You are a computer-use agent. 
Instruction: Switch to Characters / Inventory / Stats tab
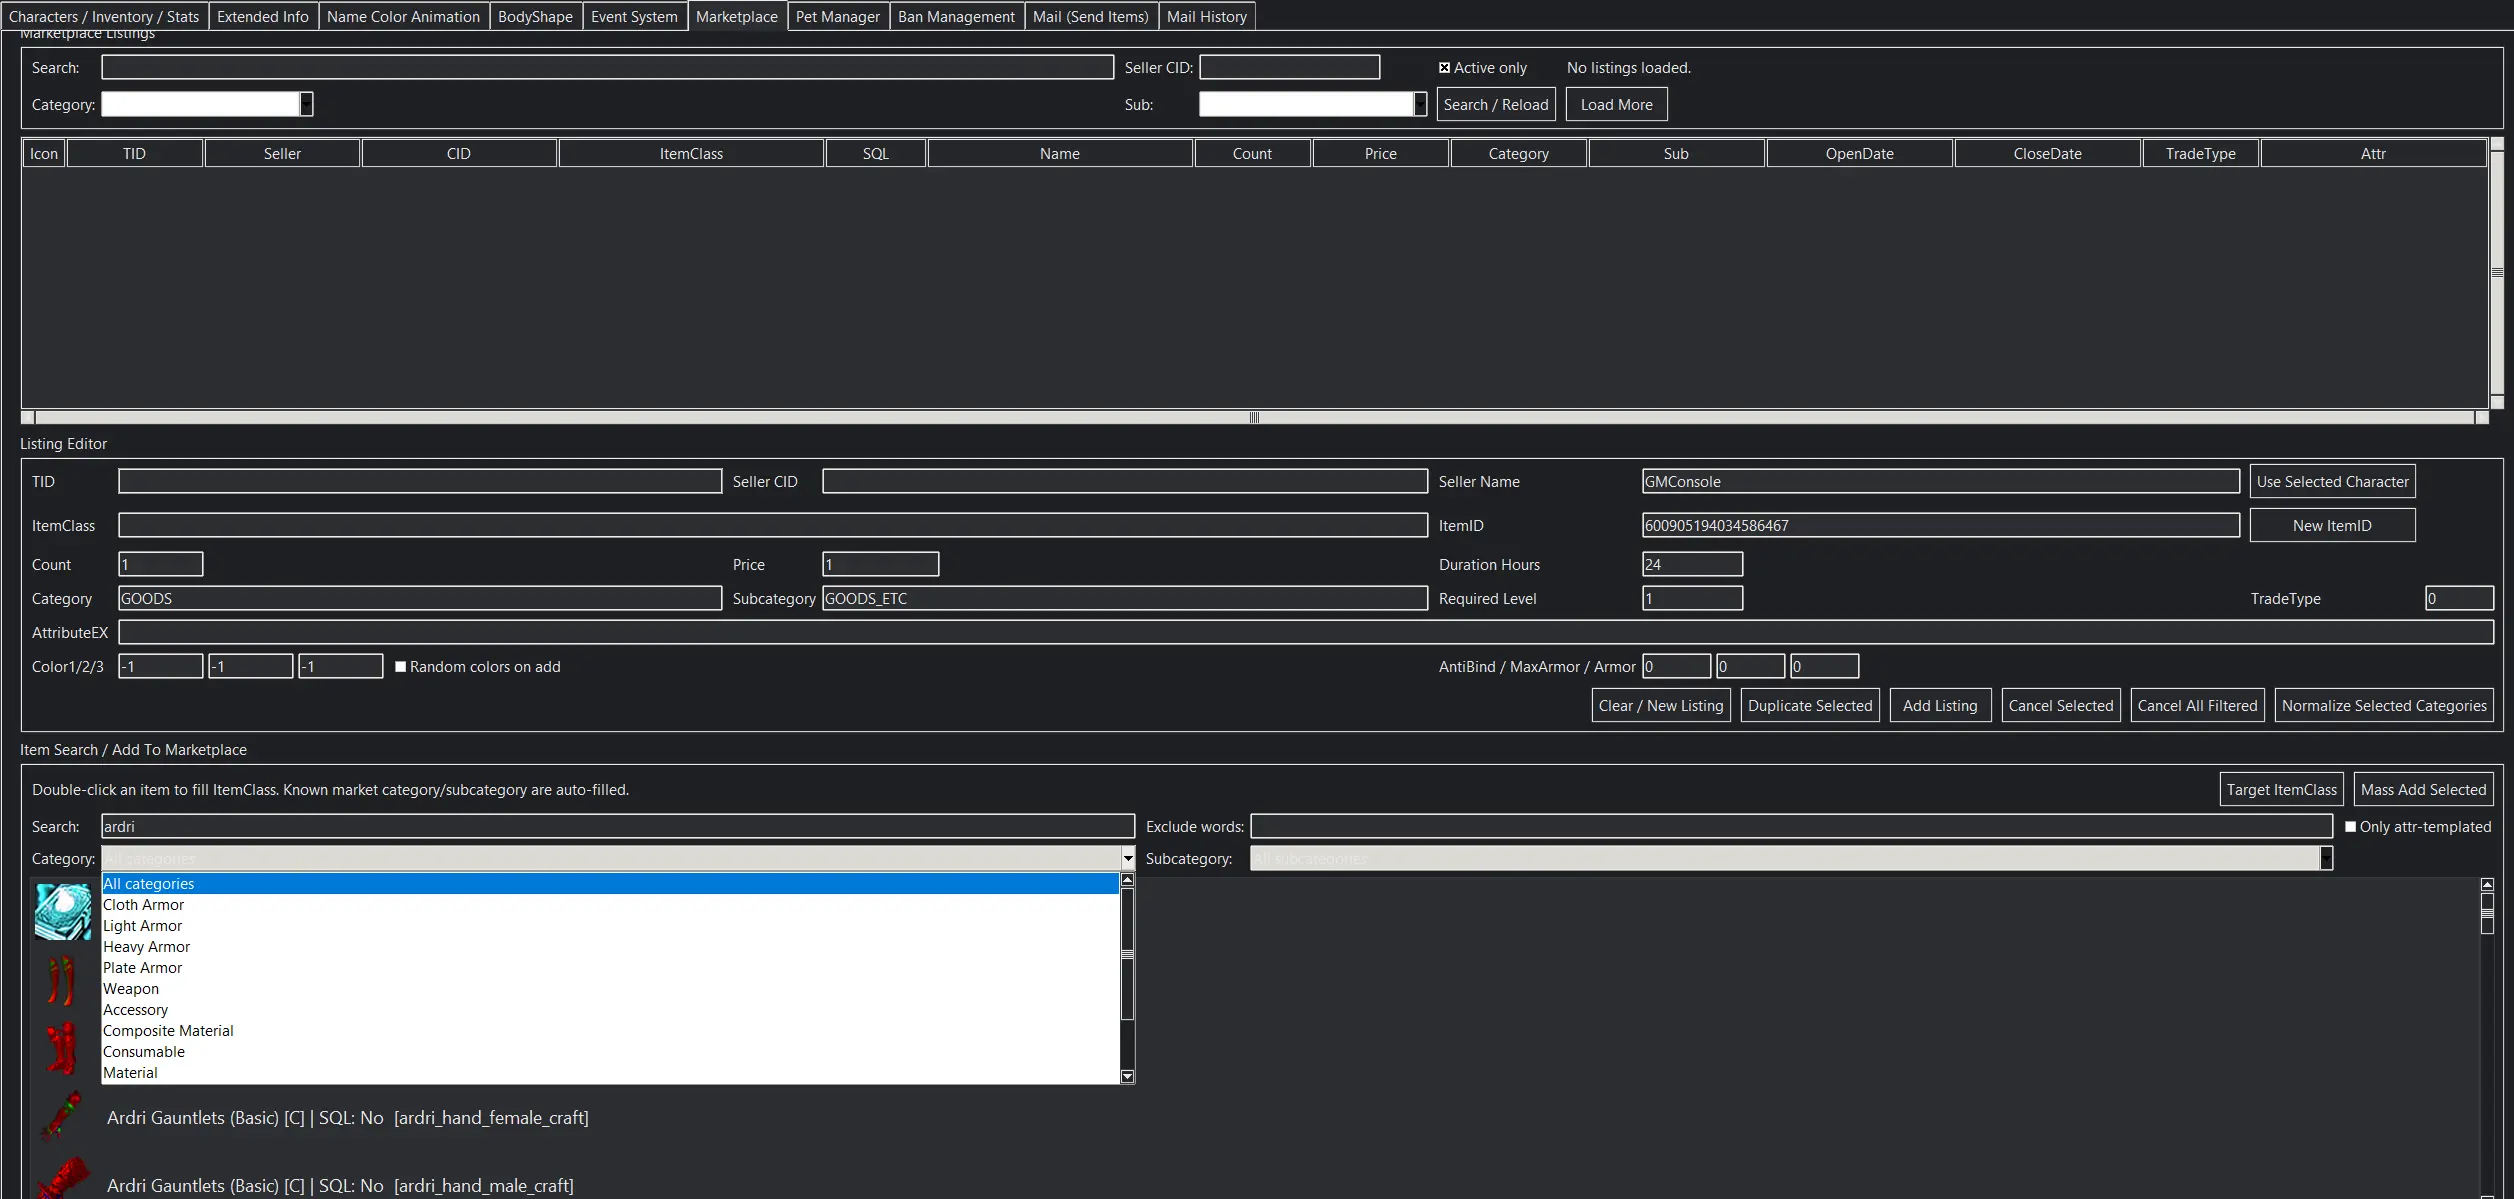[x=104, y=16]
